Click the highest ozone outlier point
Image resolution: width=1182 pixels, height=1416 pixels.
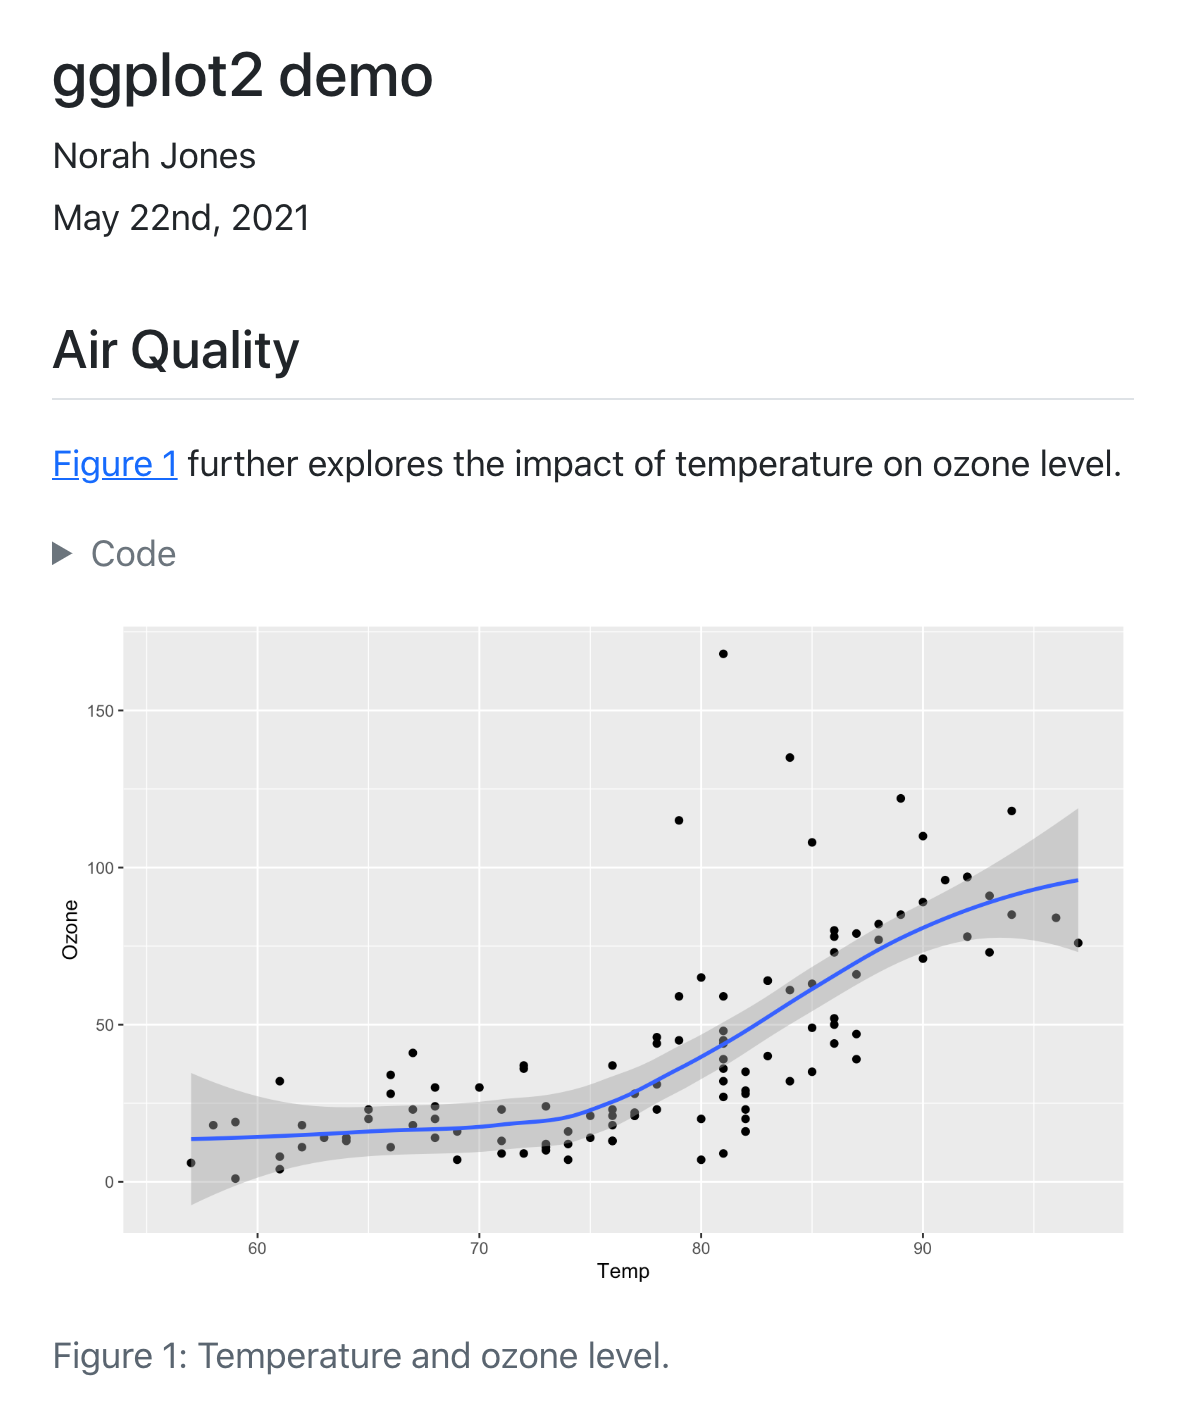pos(723,652)
